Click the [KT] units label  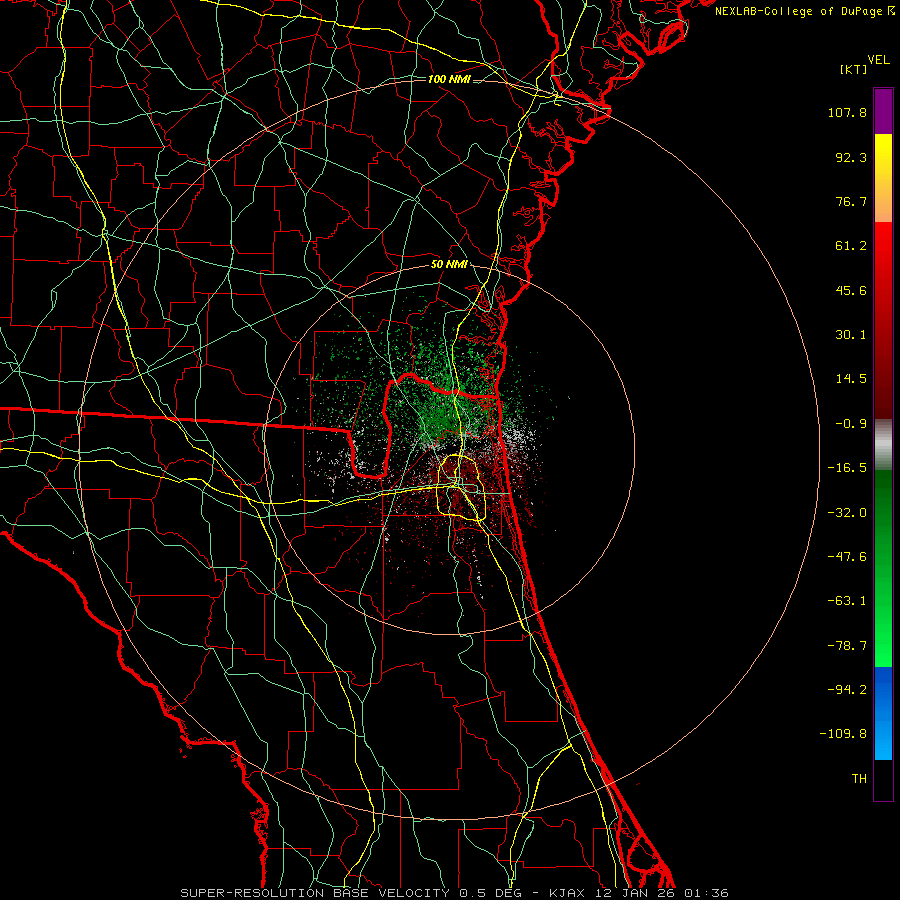coord(853,69)
